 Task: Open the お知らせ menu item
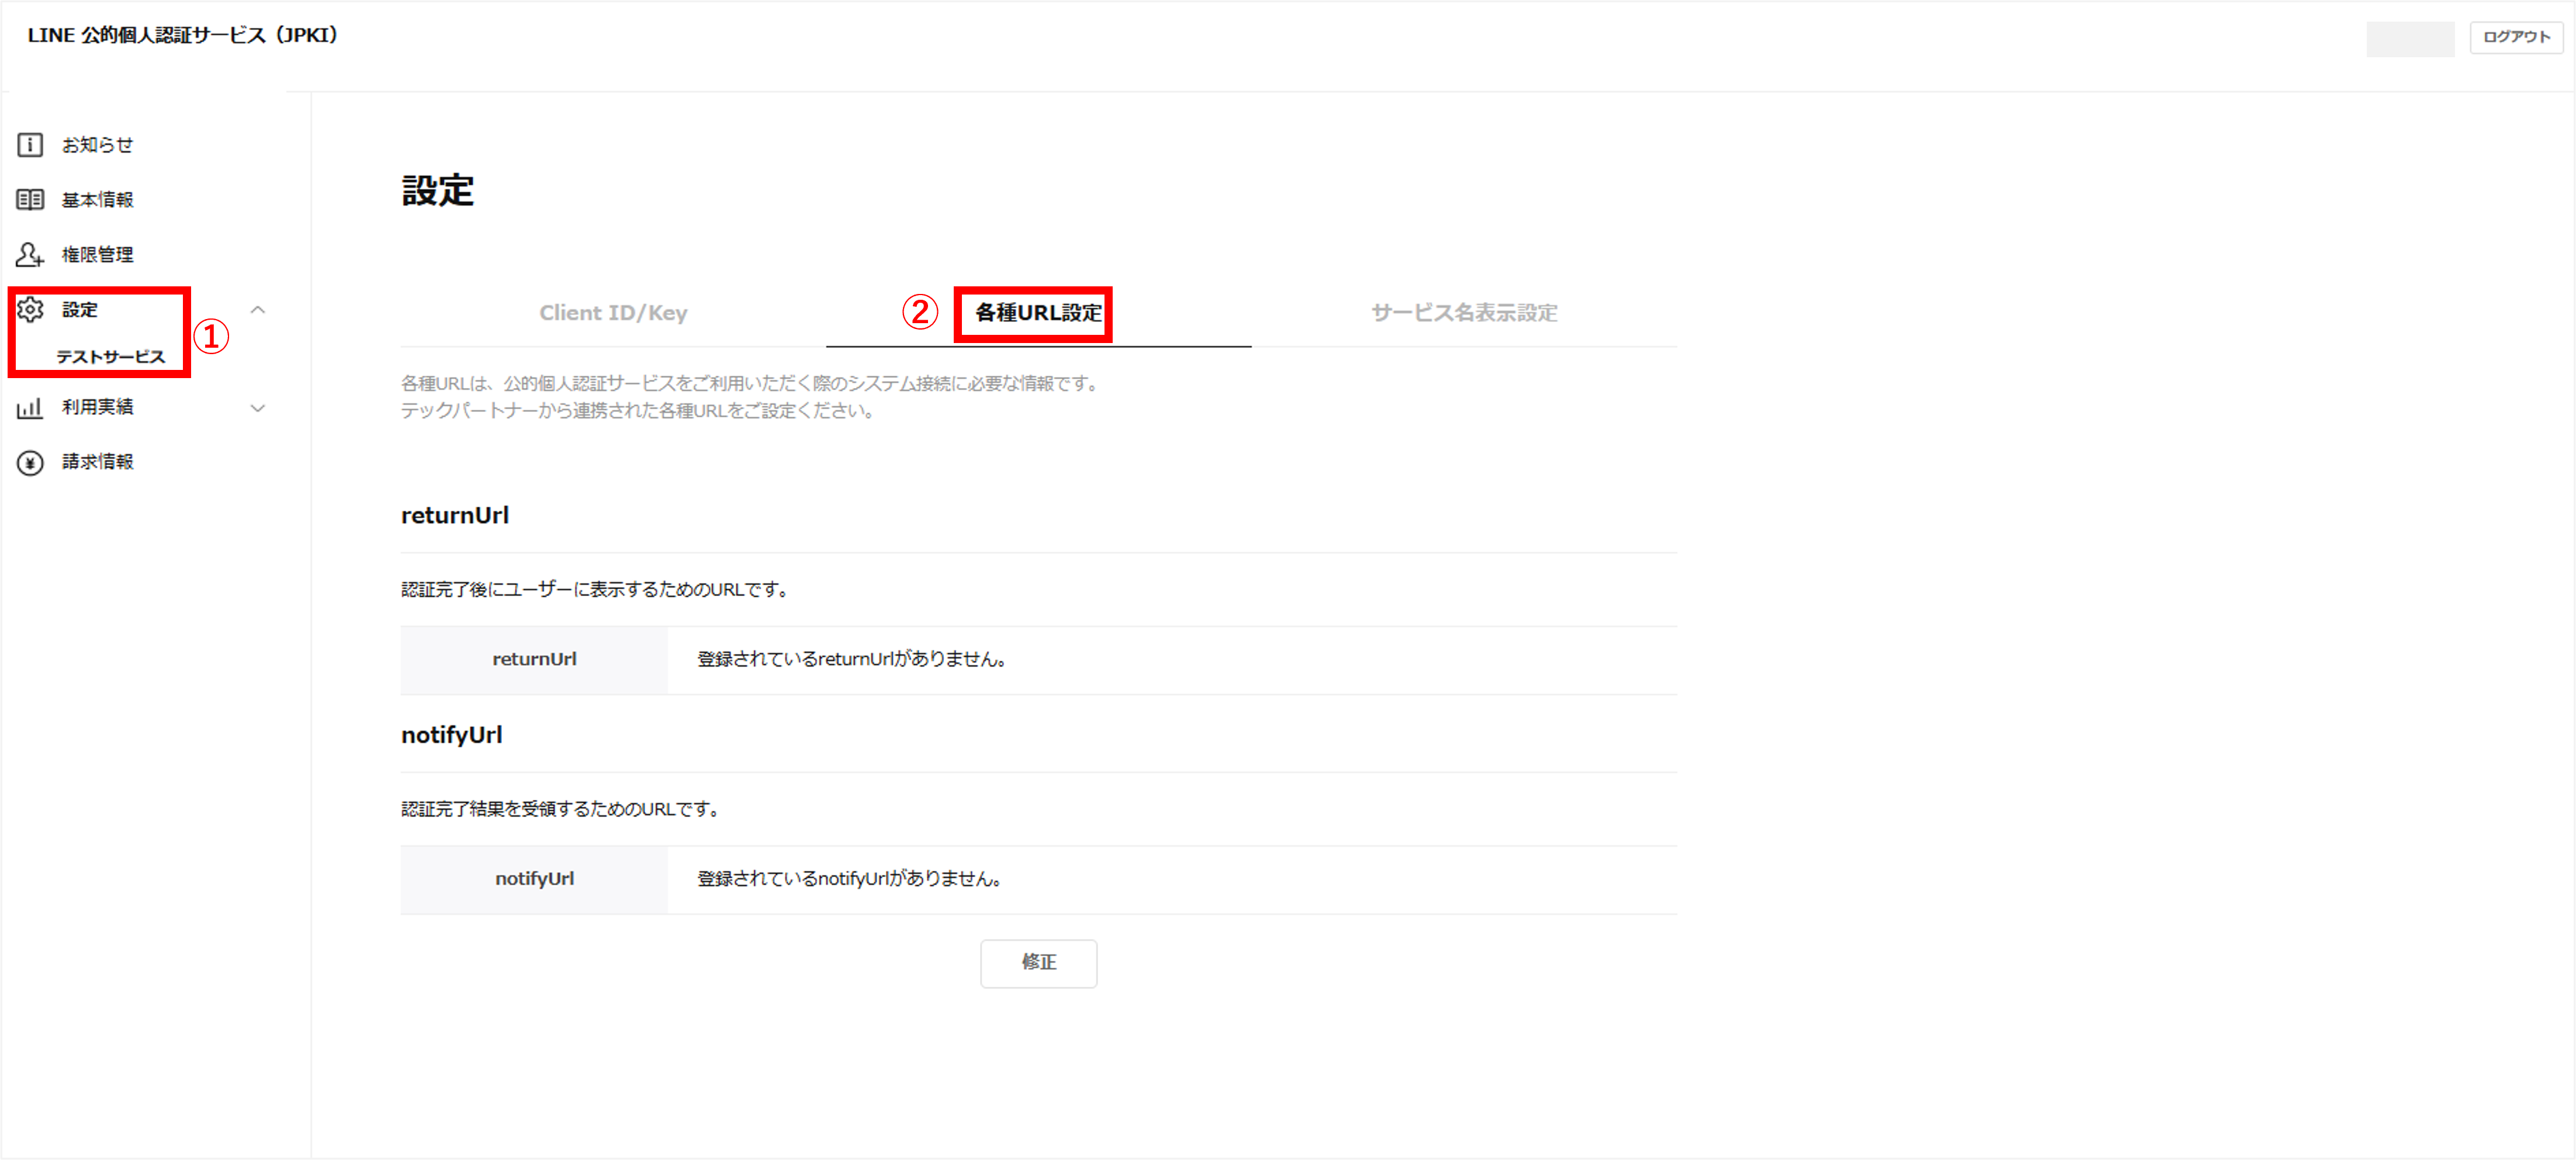click(97, 145)
